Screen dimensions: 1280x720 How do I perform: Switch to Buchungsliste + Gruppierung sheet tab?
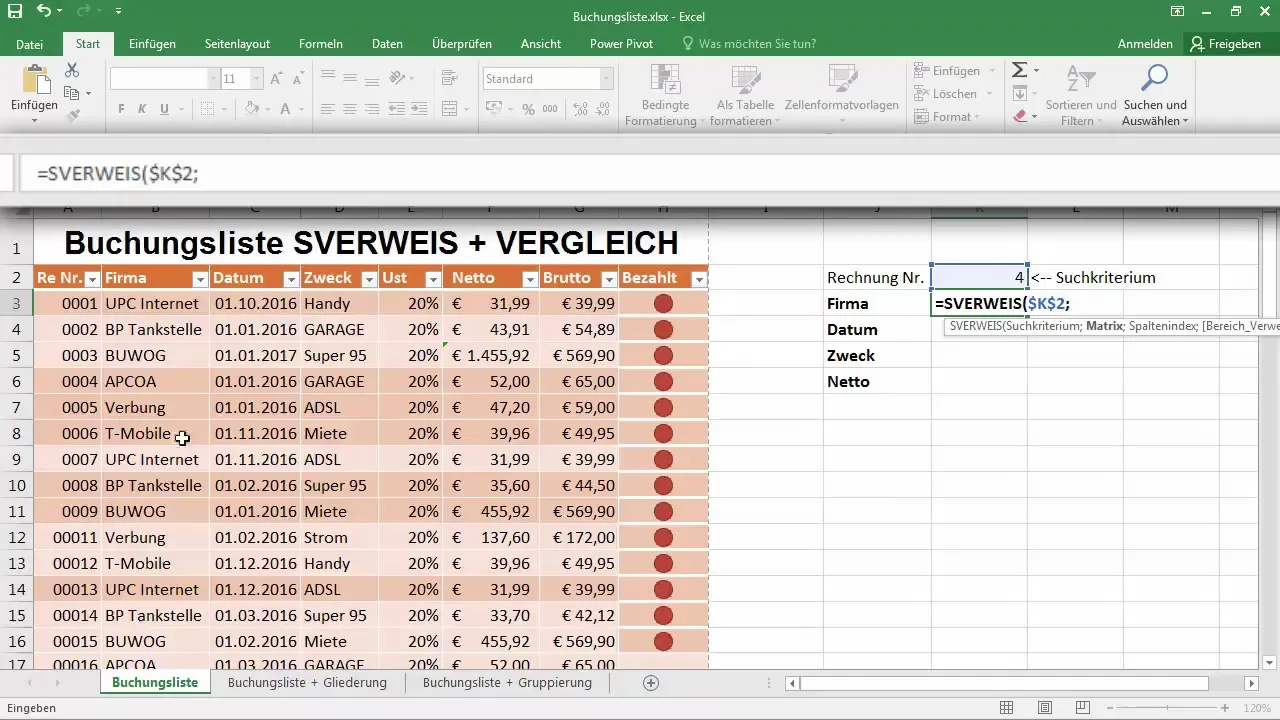507,683
